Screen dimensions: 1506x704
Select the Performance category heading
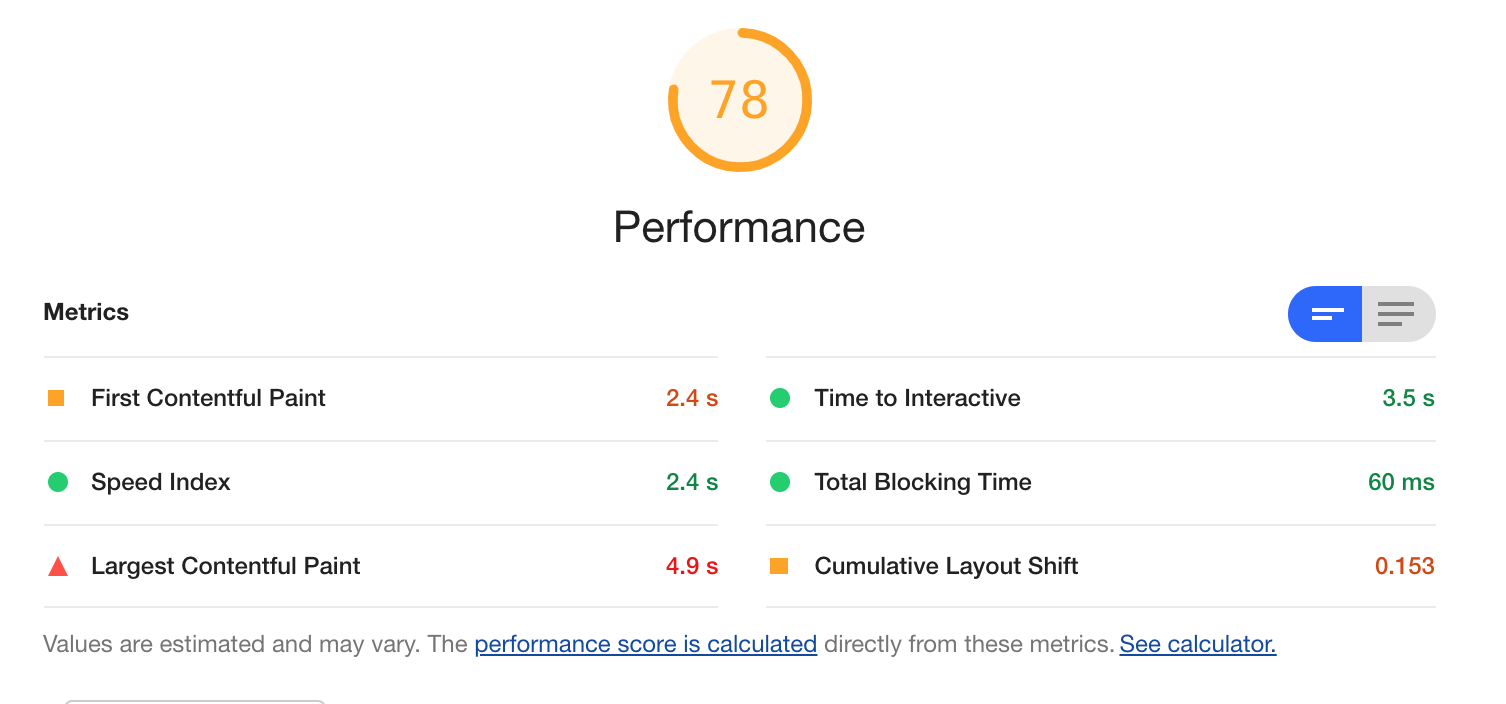pos(739,227)
